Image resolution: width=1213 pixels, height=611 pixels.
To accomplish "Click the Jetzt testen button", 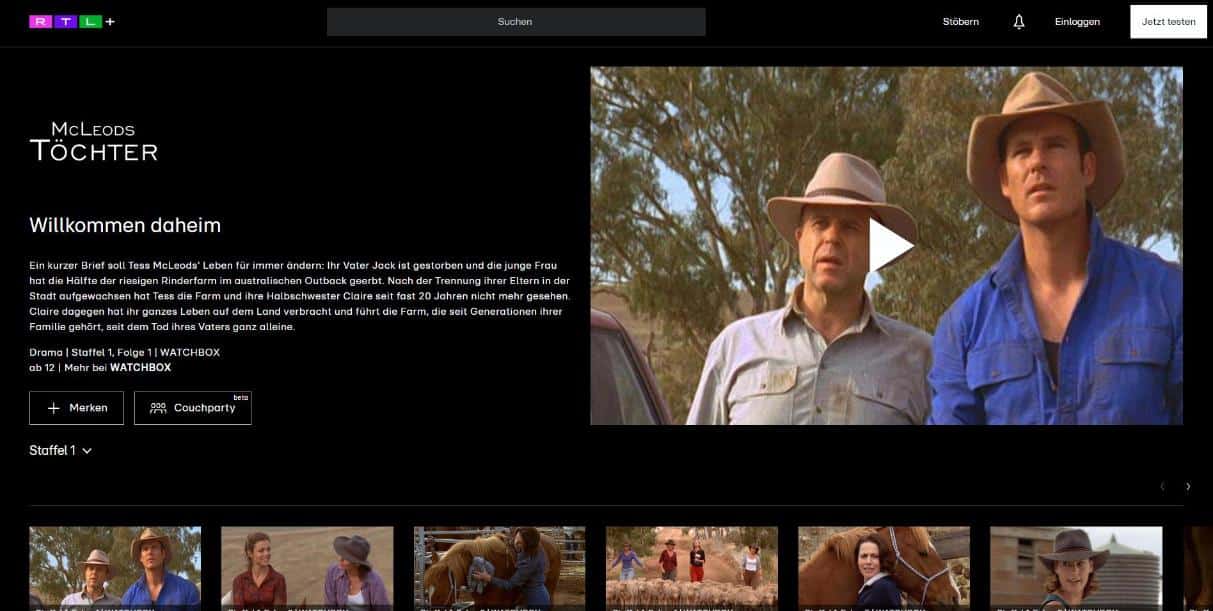I will point(1168,22).
